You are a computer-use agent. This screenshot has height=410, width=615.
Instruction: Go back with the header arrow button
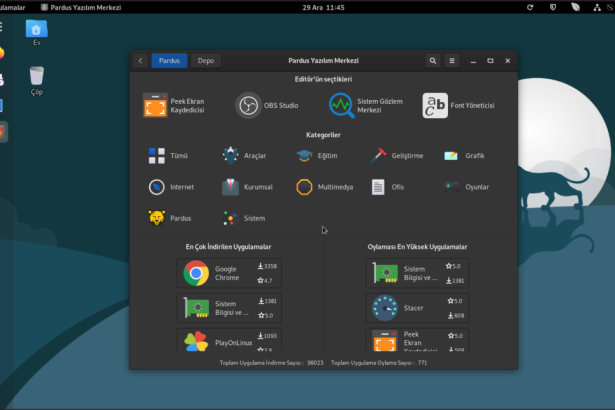(x=140, y=61)
